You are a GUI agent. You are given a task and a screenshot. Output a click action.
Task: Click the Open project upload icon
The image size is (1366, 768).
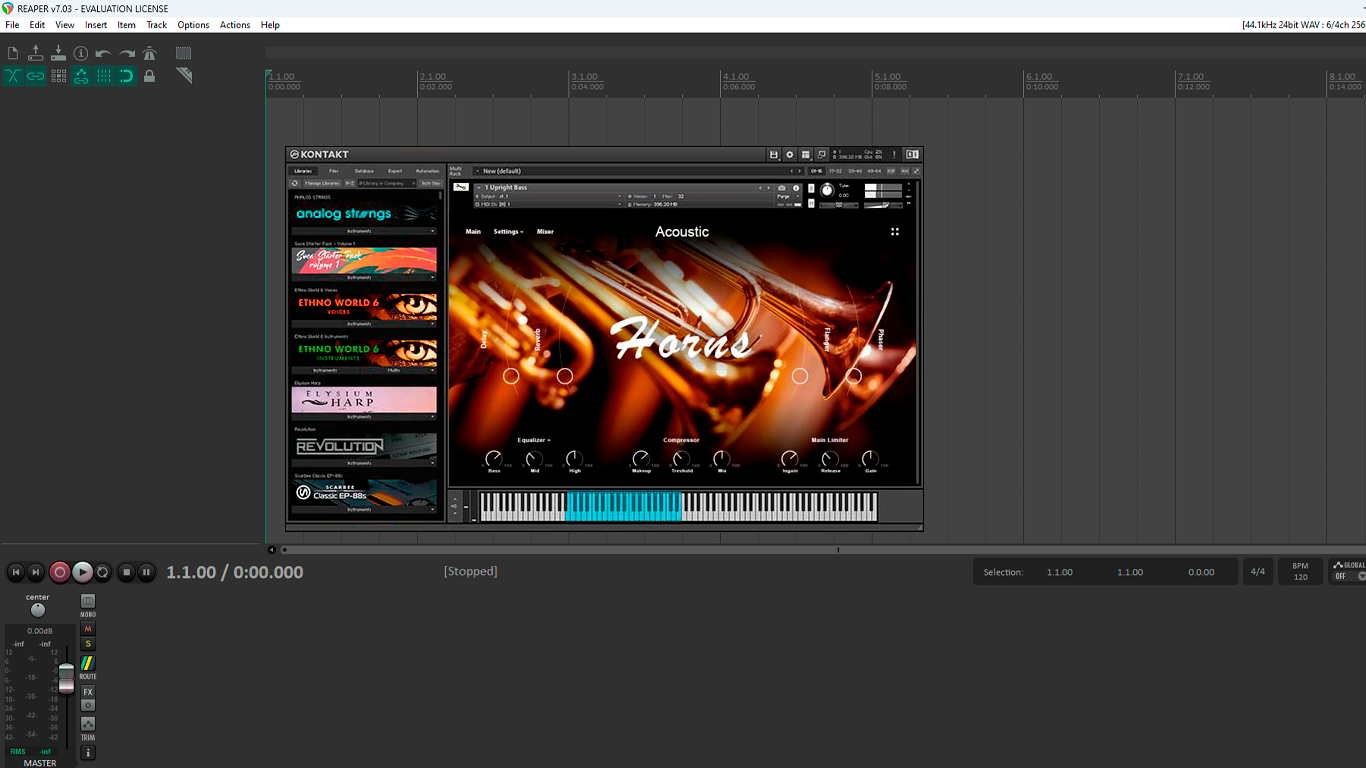pyautogui.click(x=36, y=53)
